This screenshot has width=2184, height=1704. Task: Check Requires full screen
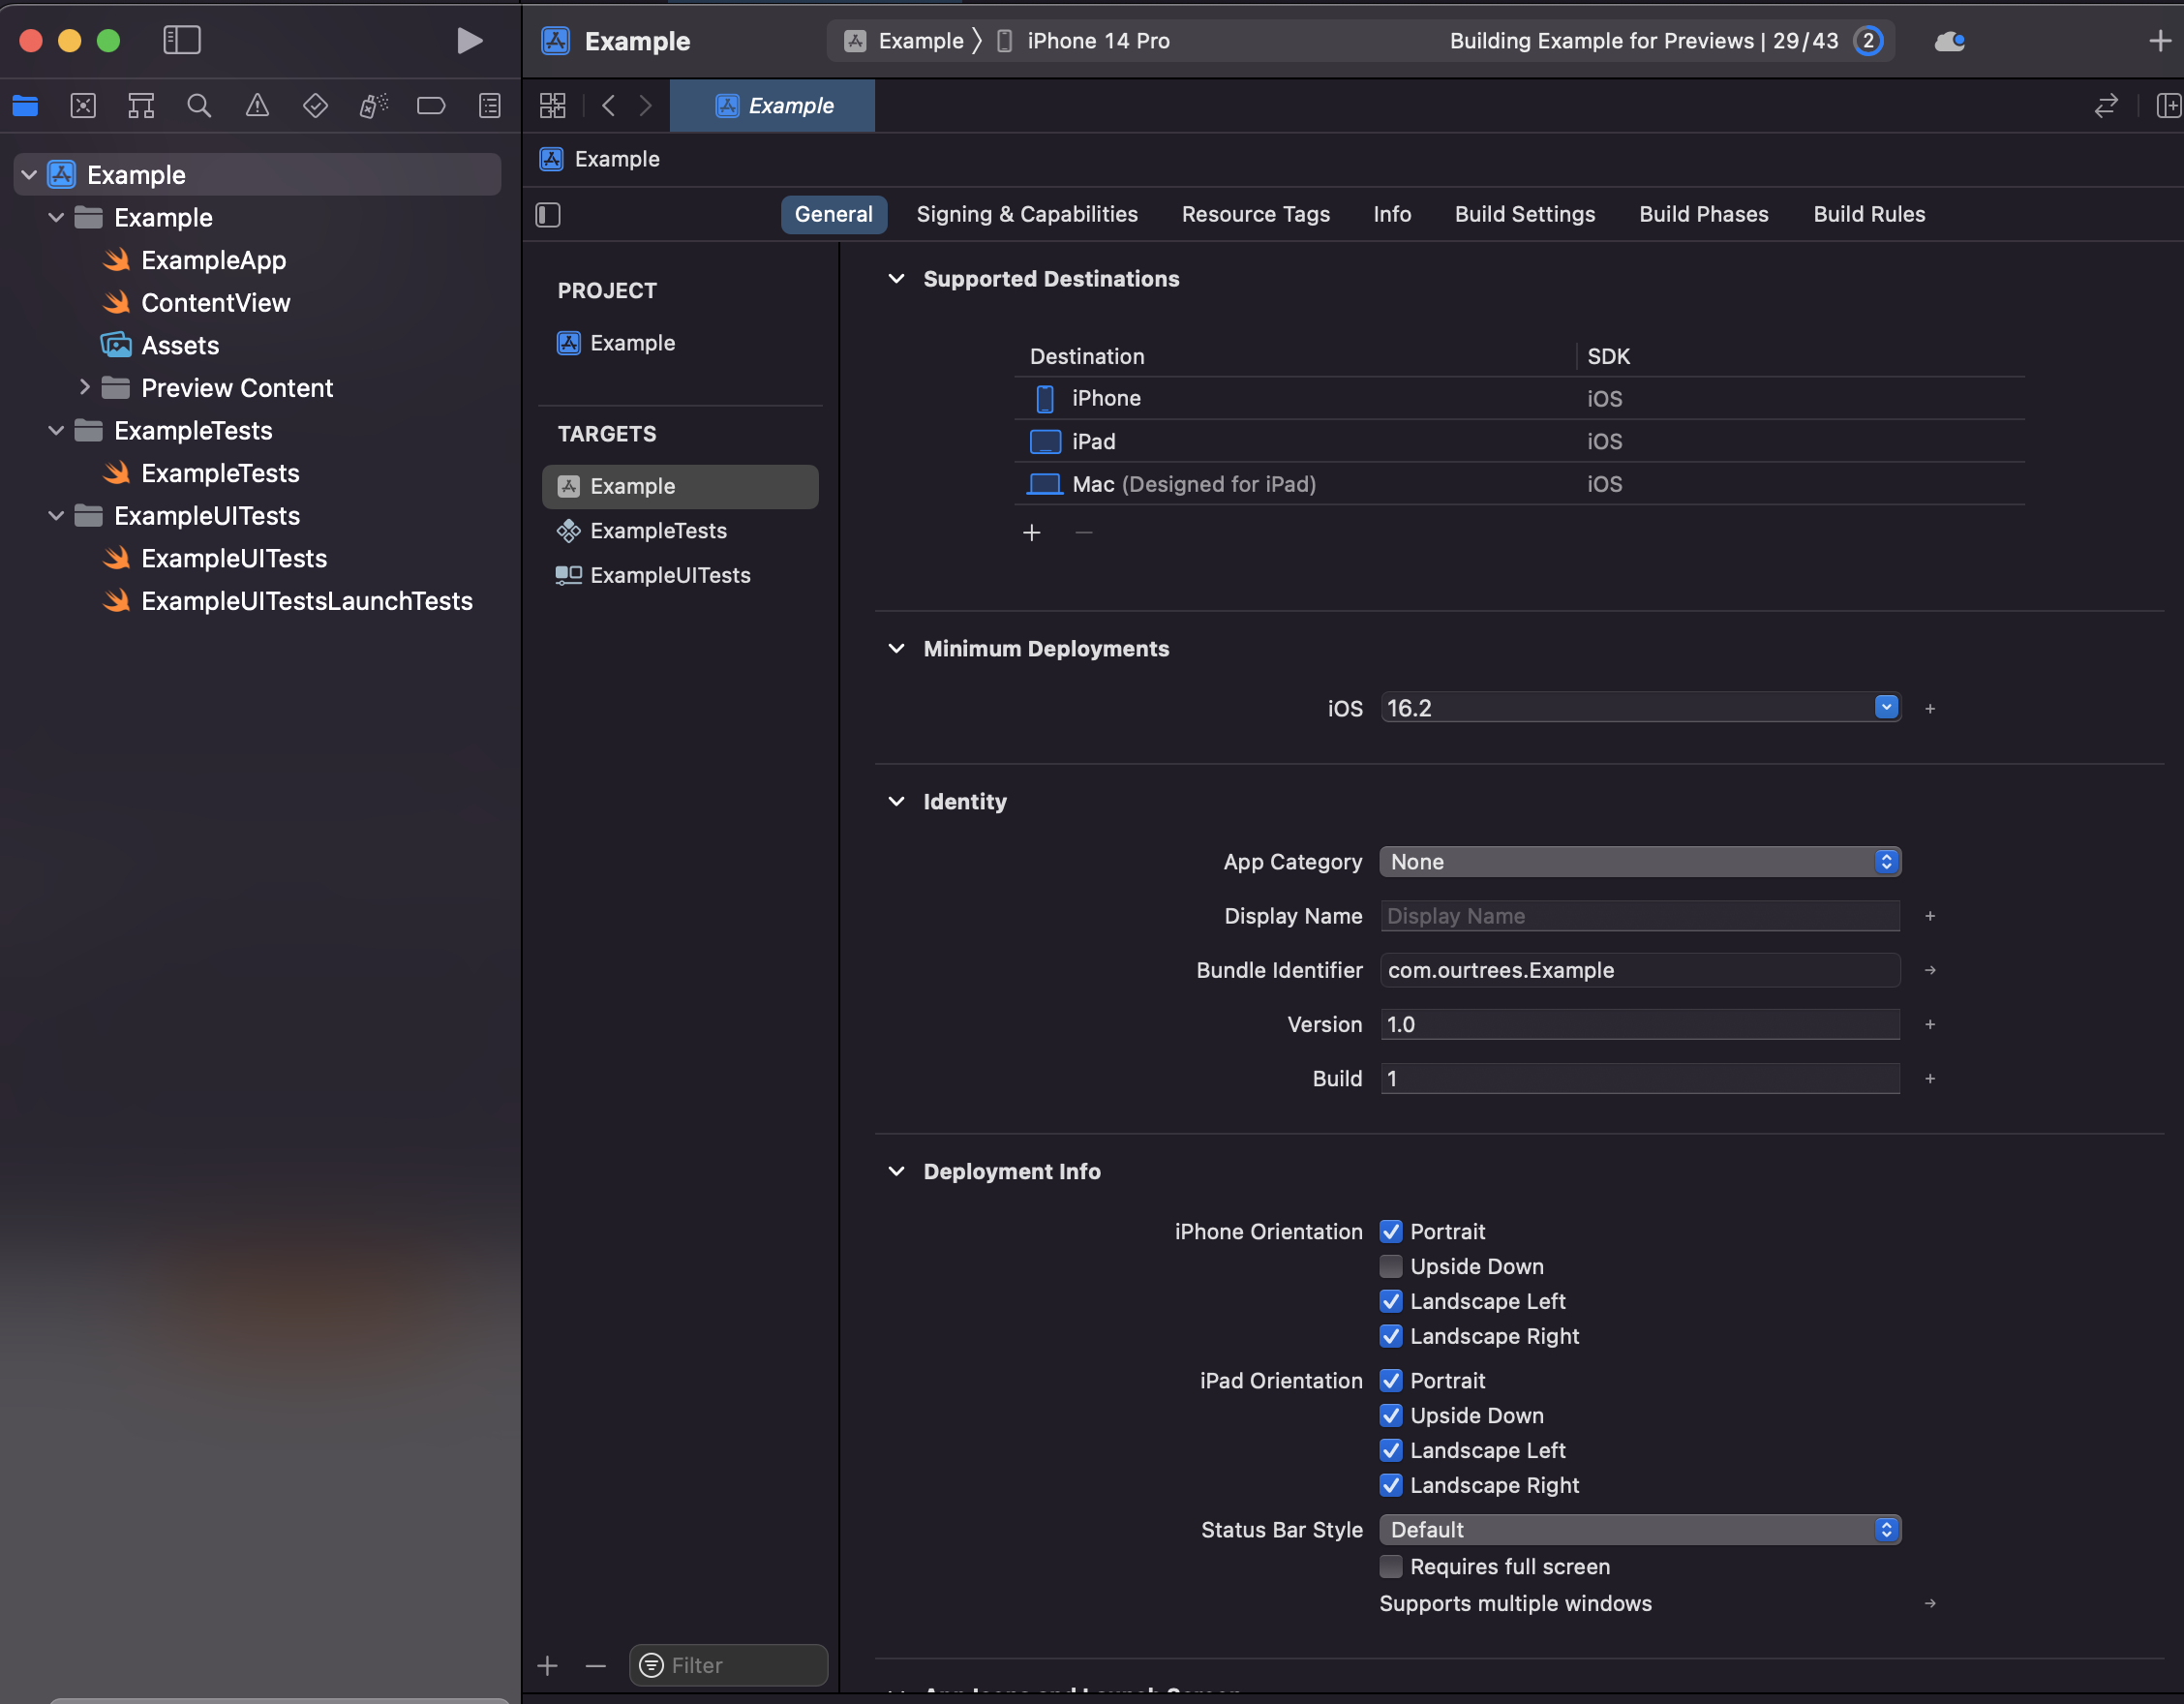tap(1390, 1567)
